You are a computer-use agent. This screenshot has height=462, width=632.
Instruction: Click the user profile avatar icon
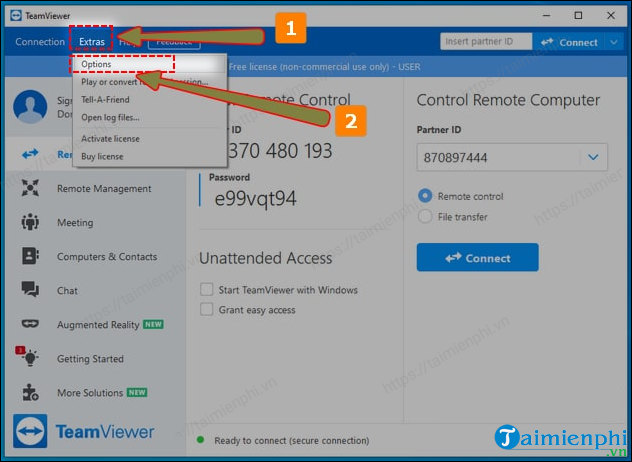(x=30, y=106)
